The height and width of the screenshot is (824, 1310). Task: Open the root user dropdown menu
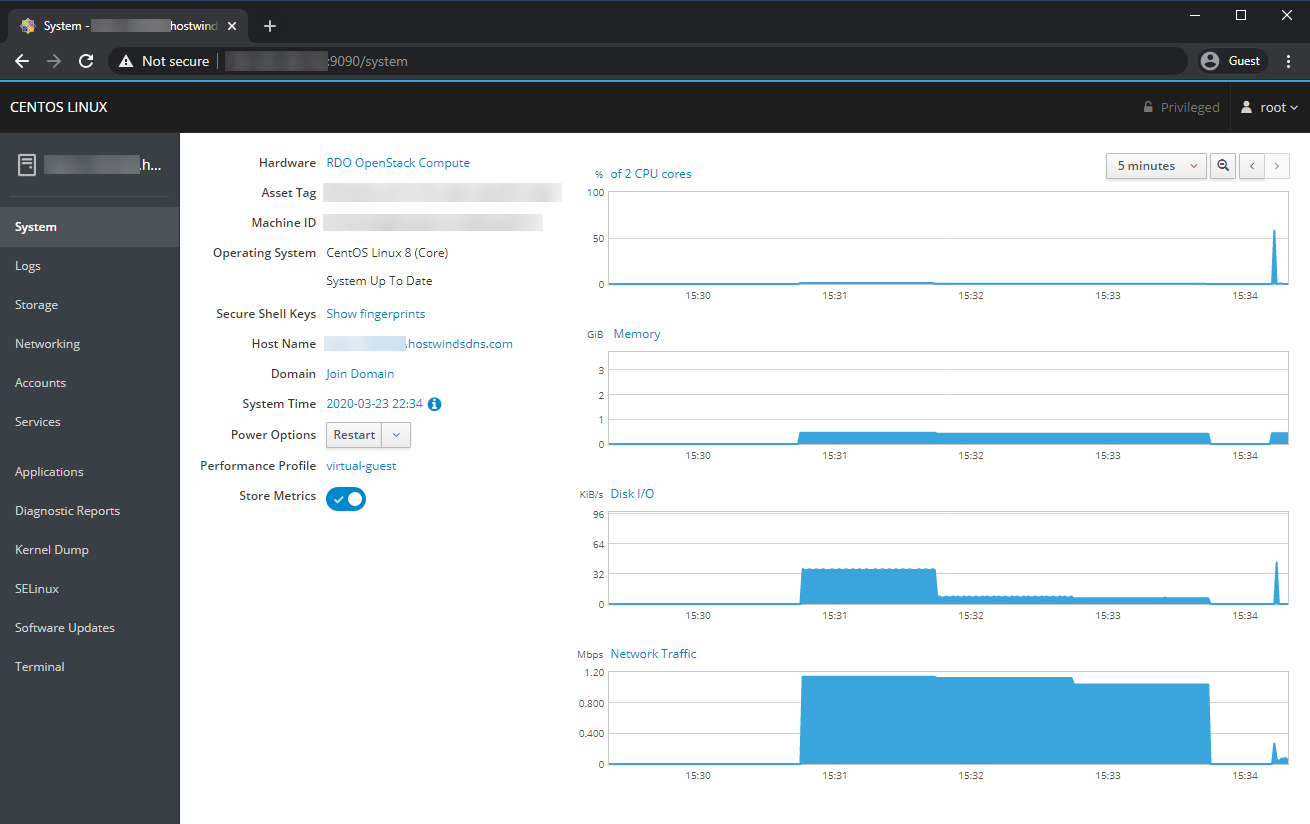click(x=1269, y=107)
